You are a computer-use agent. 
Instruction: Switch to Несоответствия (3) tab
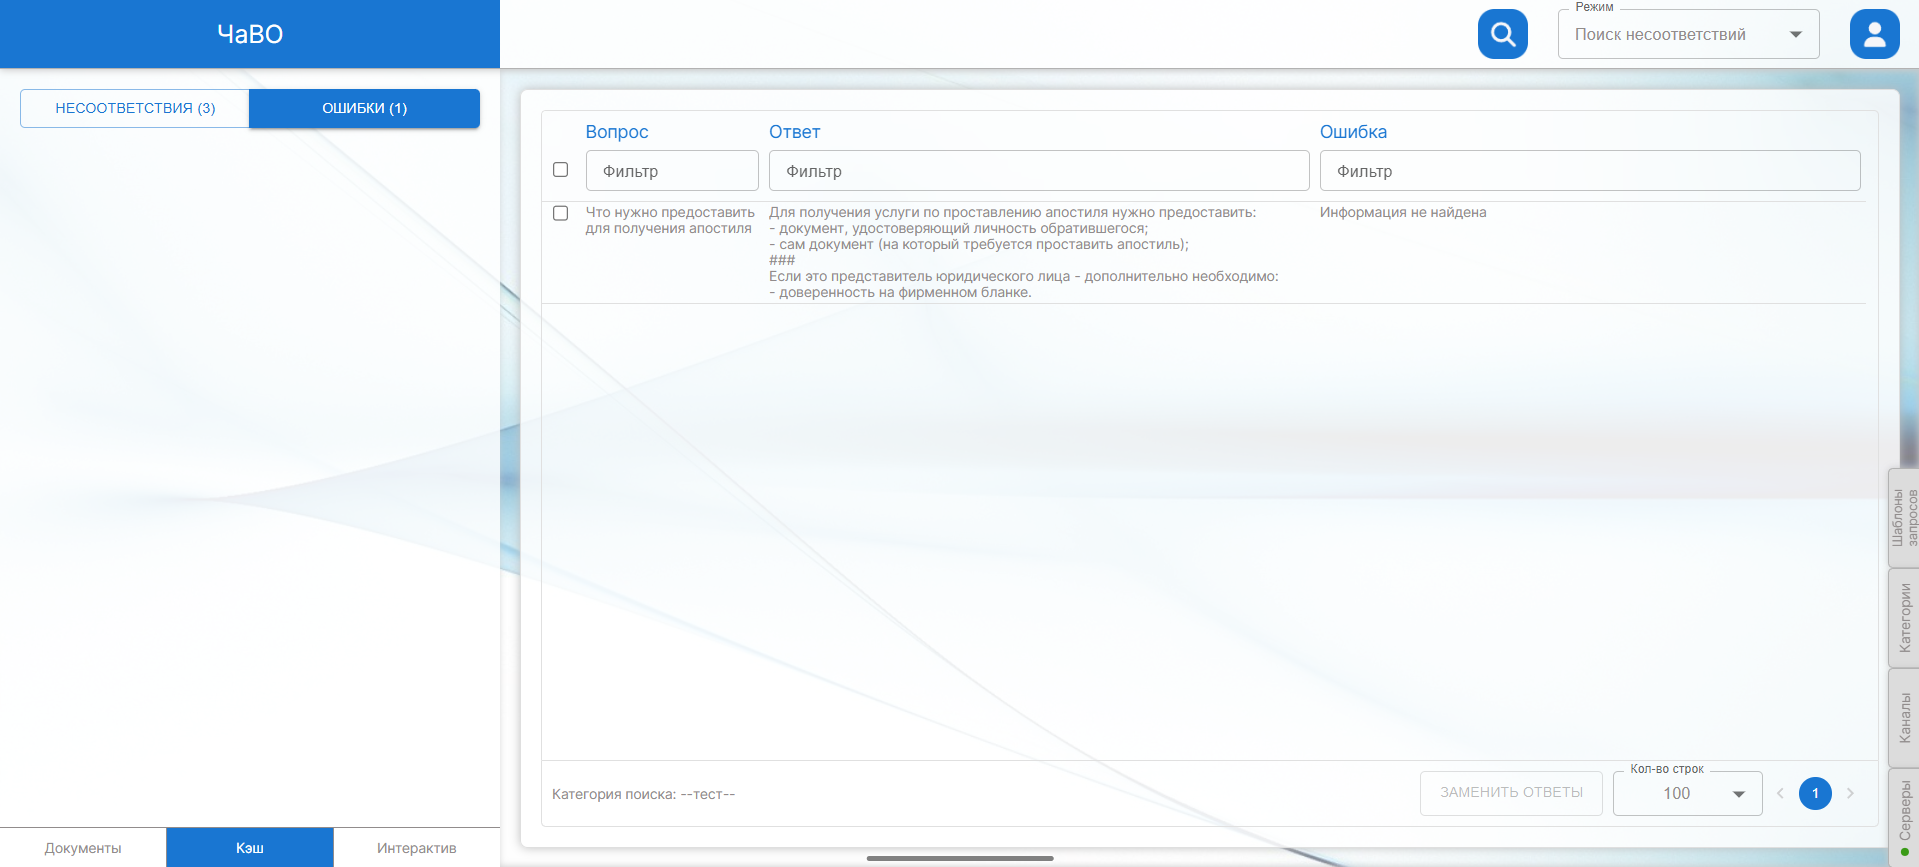[x=135, y=108]
